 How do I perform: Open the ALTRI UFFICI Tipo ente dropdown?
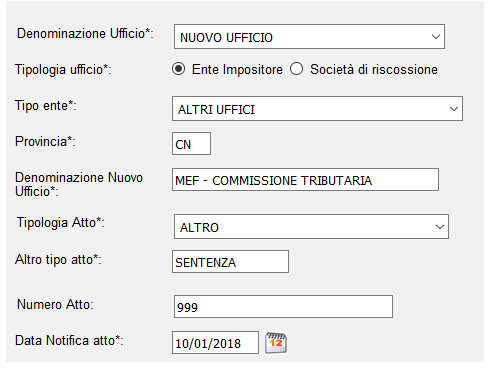(x=317, y=109)
